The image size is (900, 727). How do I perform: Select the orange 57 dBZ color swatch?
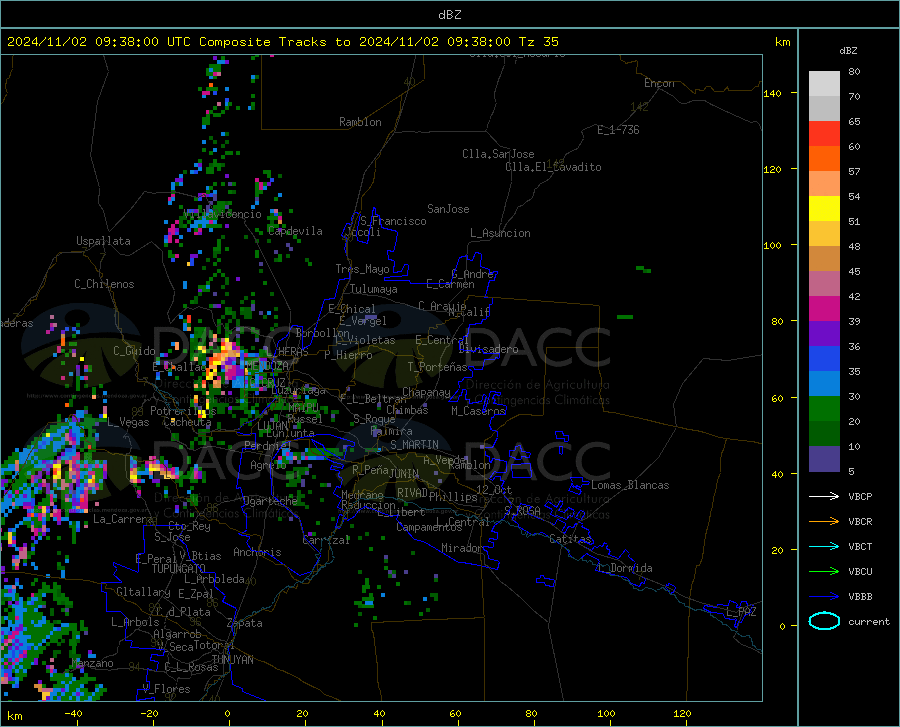[824, 159]
